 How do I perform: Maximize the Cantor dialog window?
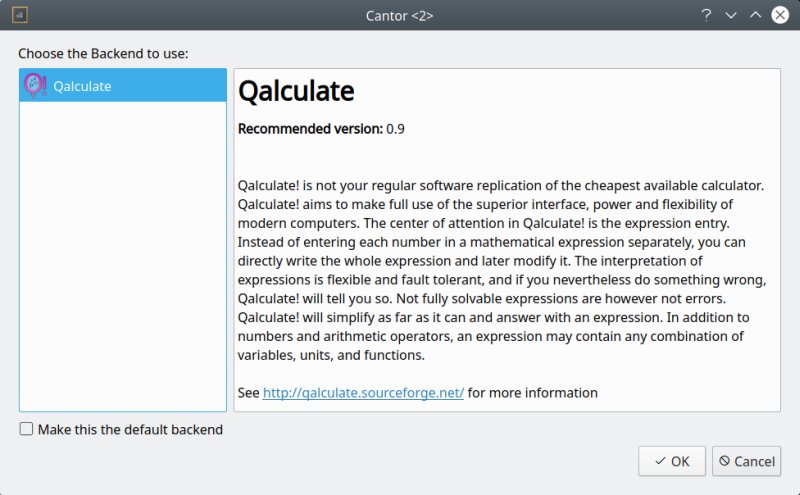[x=756, y=15]
